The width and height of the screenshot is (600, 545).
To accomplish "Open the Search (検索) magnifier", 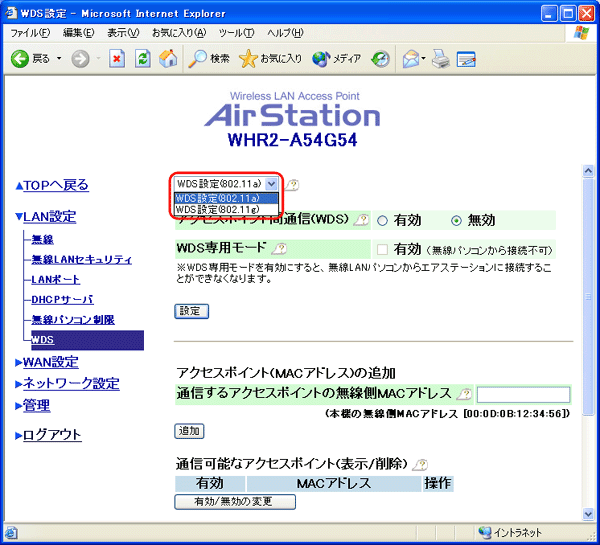I will 197,59.
